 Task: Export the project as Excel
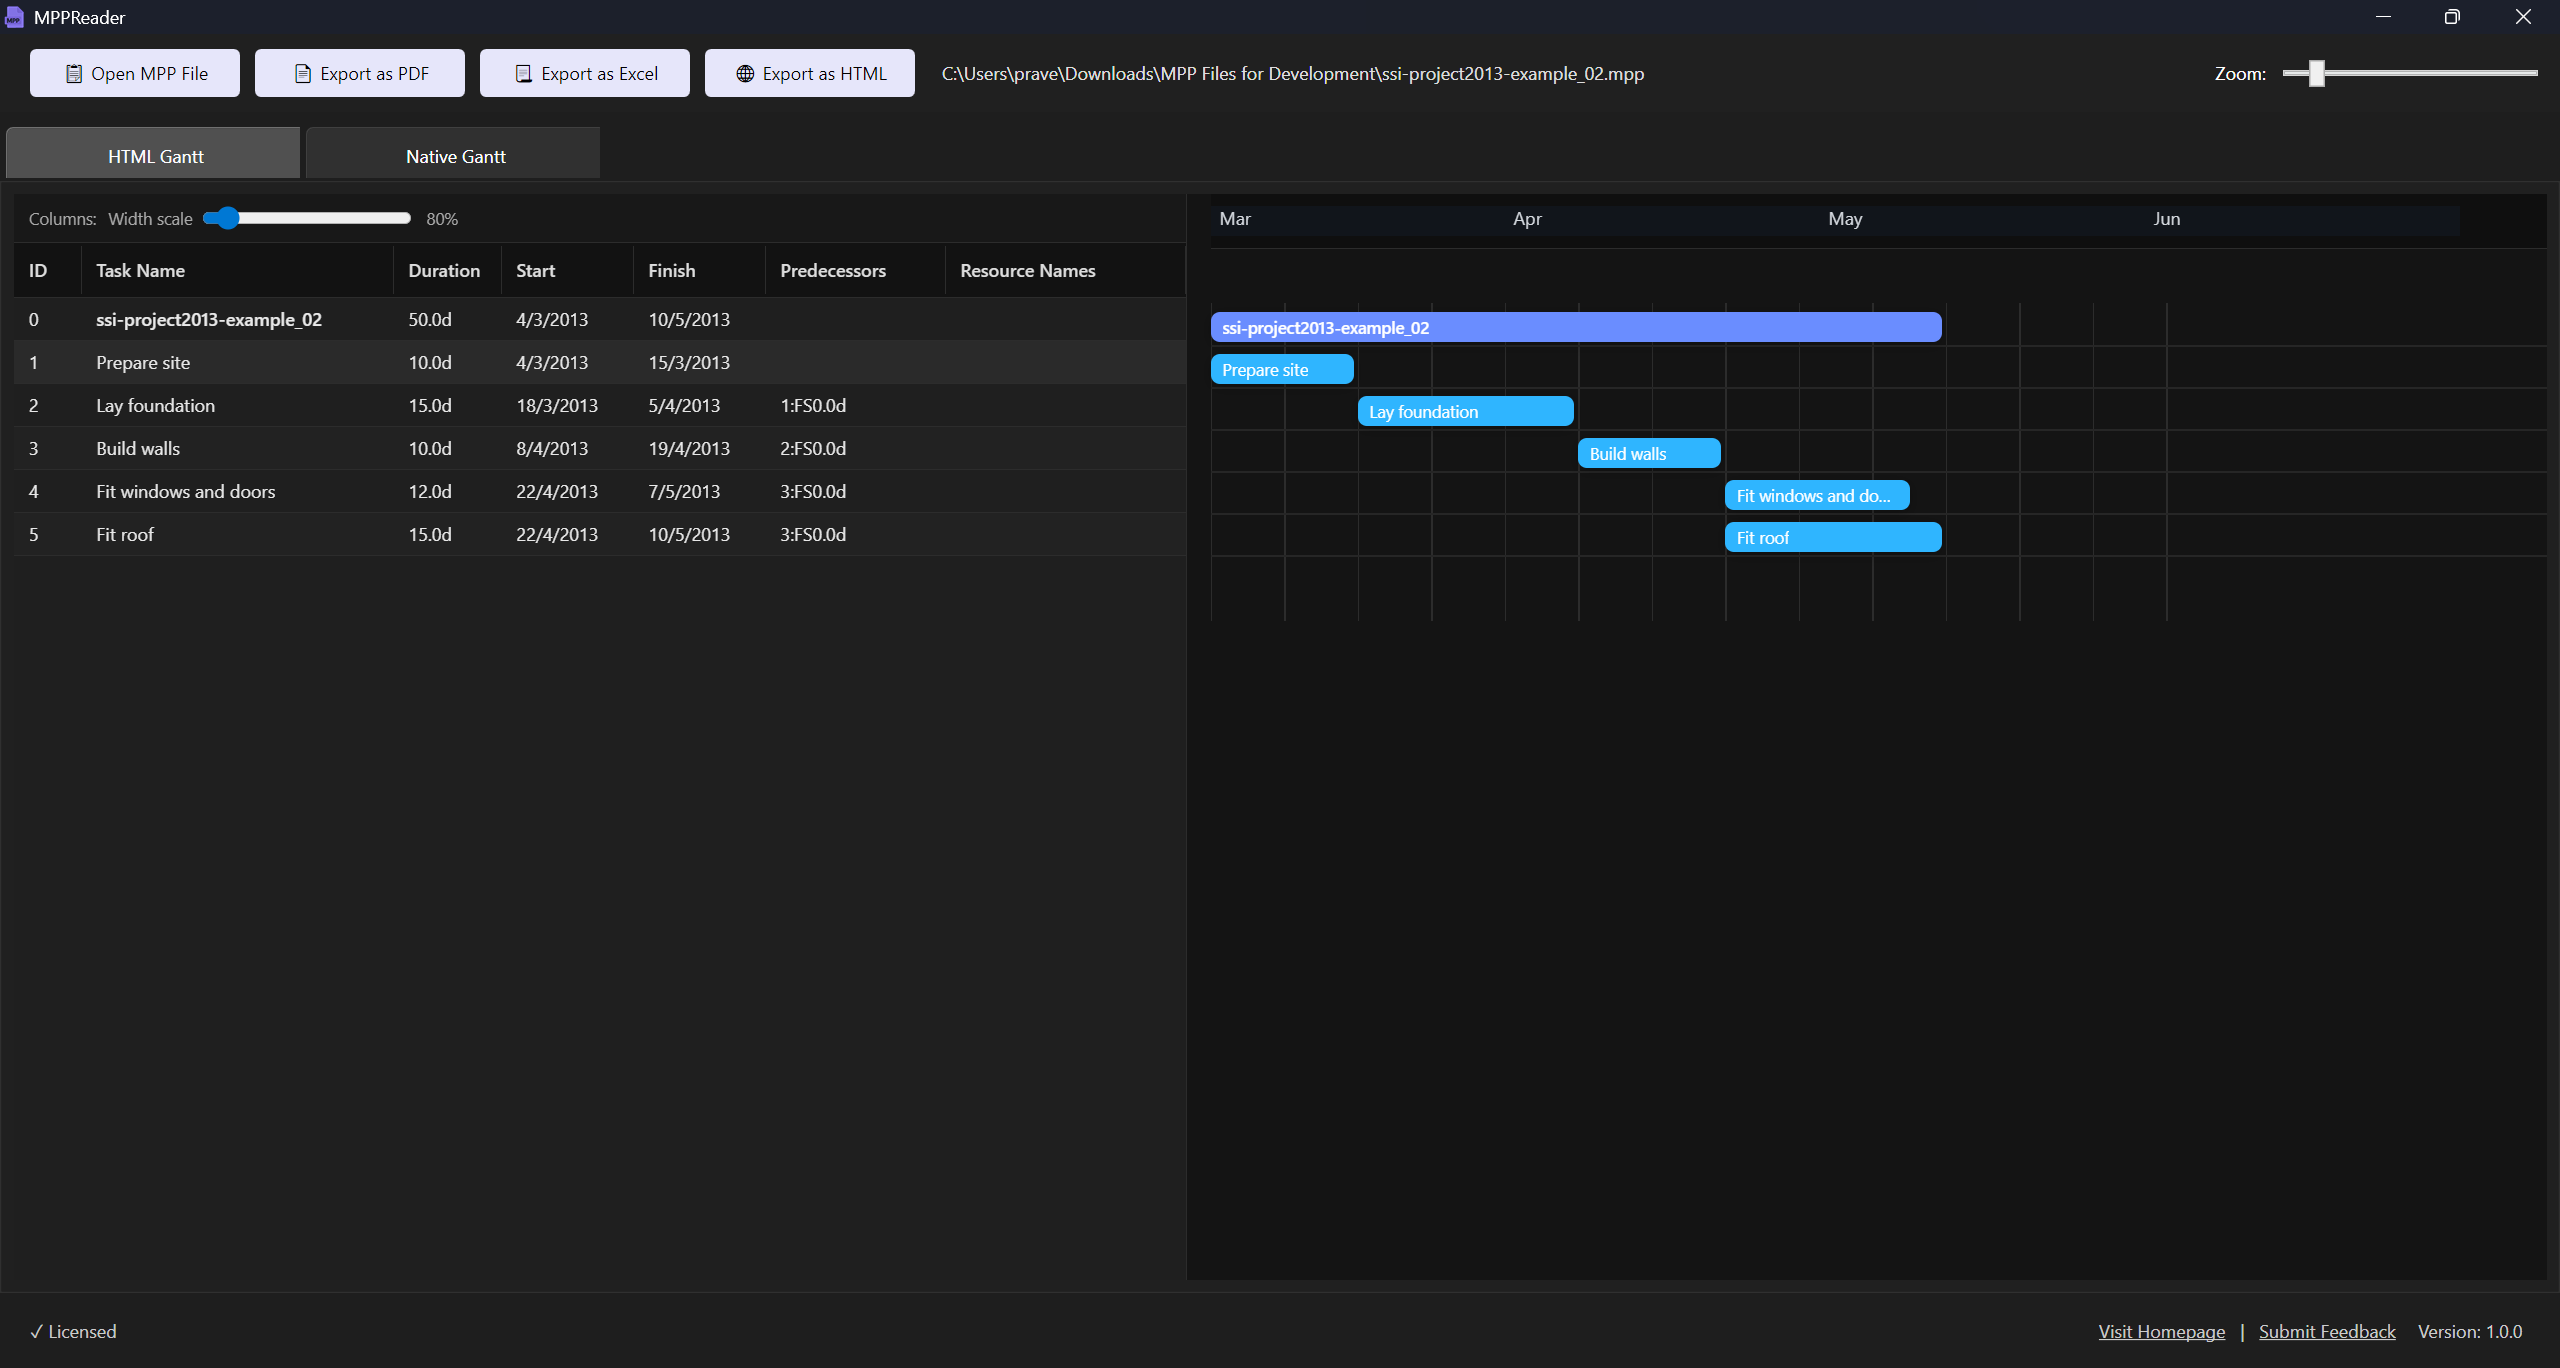click(585, 73)
